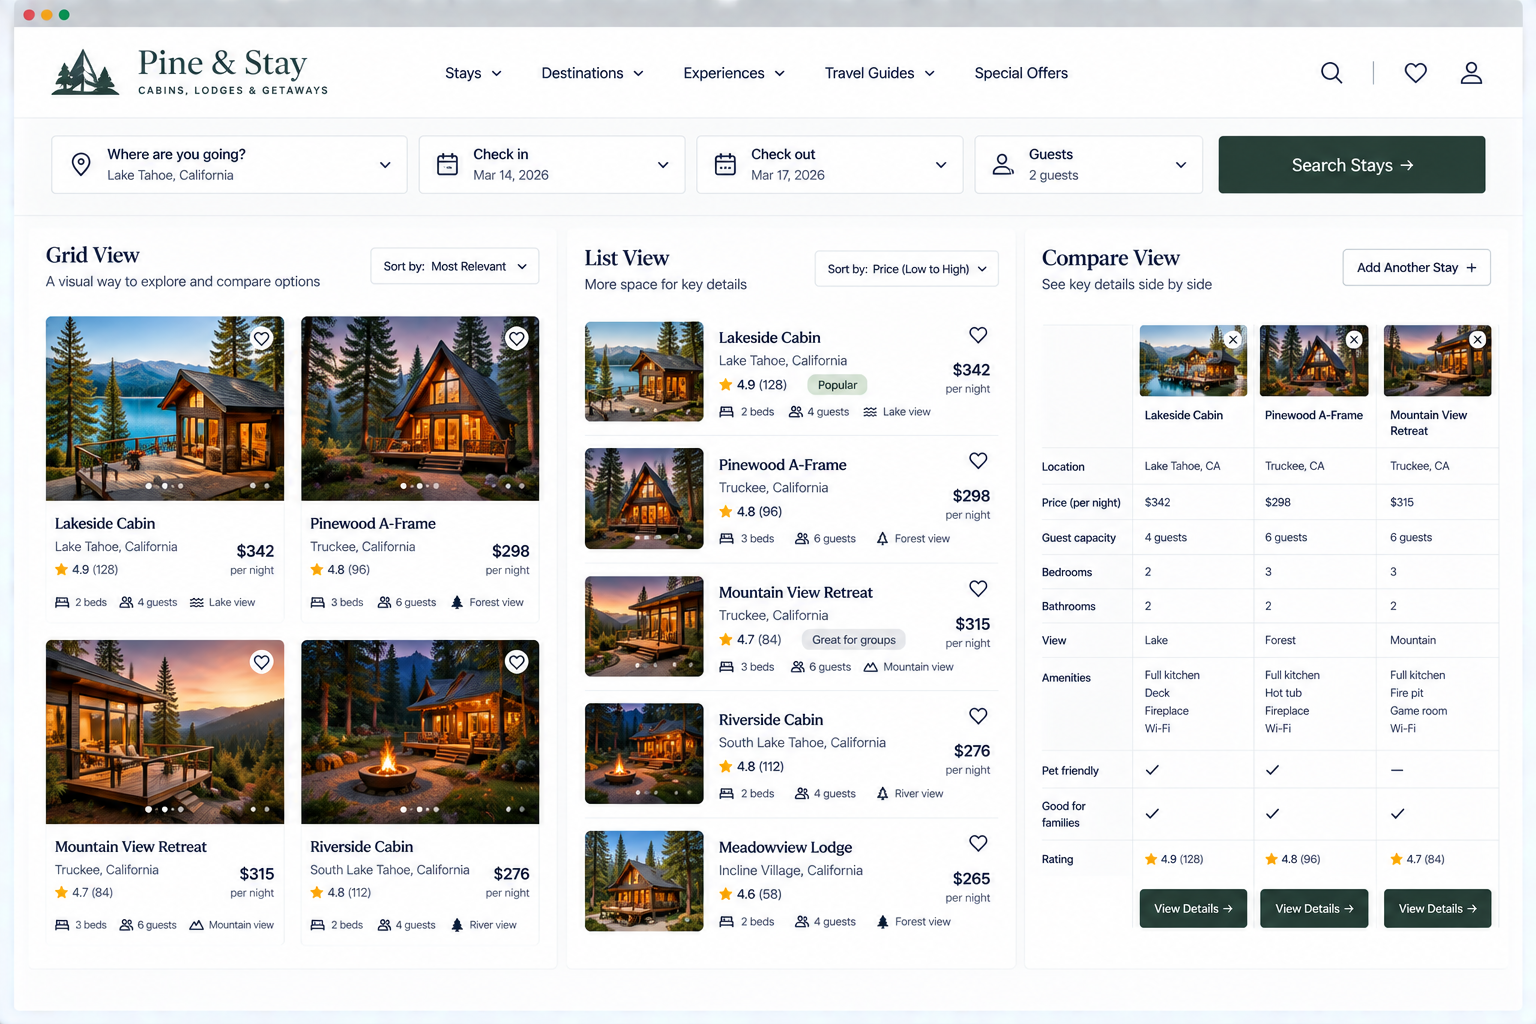Click the Guests person icon
1536x1024 pixels.
[1003, 164]
